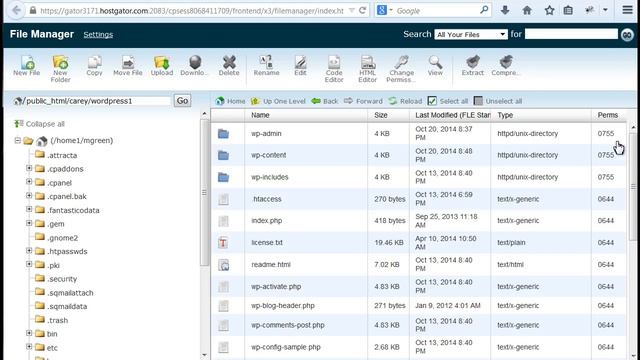The image size is (640, 360).
Task: Click the Copy toolbar icon
Action: click(x=94, y=66)
